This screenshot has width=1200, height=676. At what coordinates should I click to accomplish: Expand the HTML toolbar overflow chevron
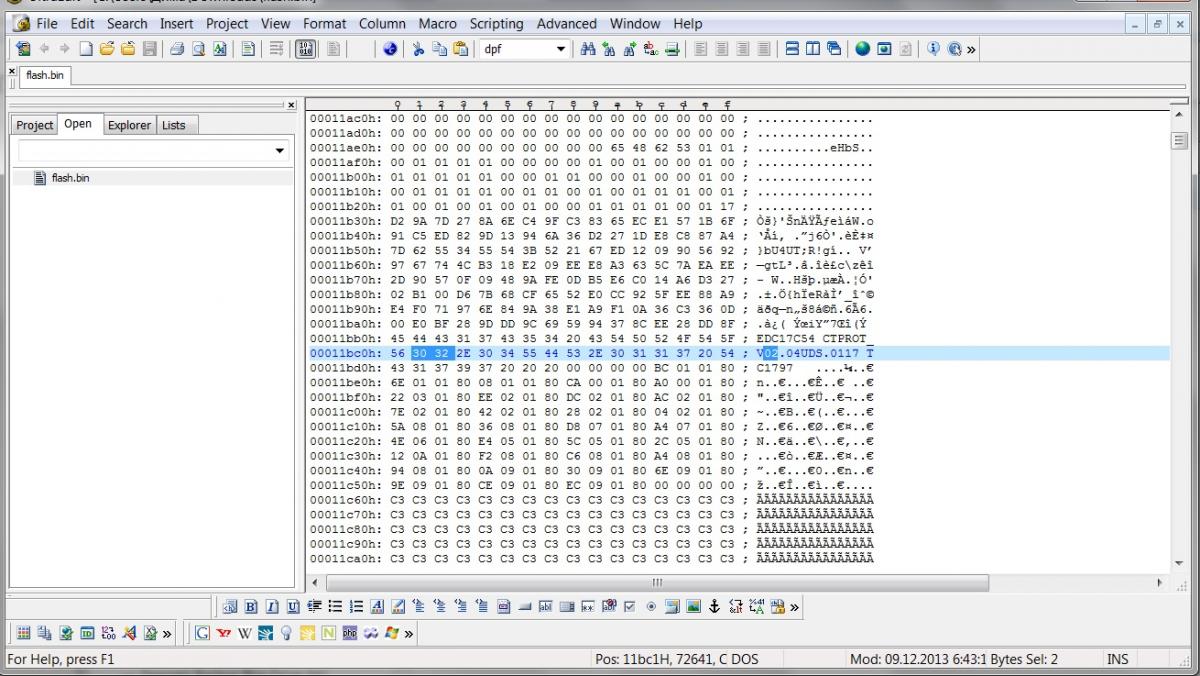pos(794,607)
